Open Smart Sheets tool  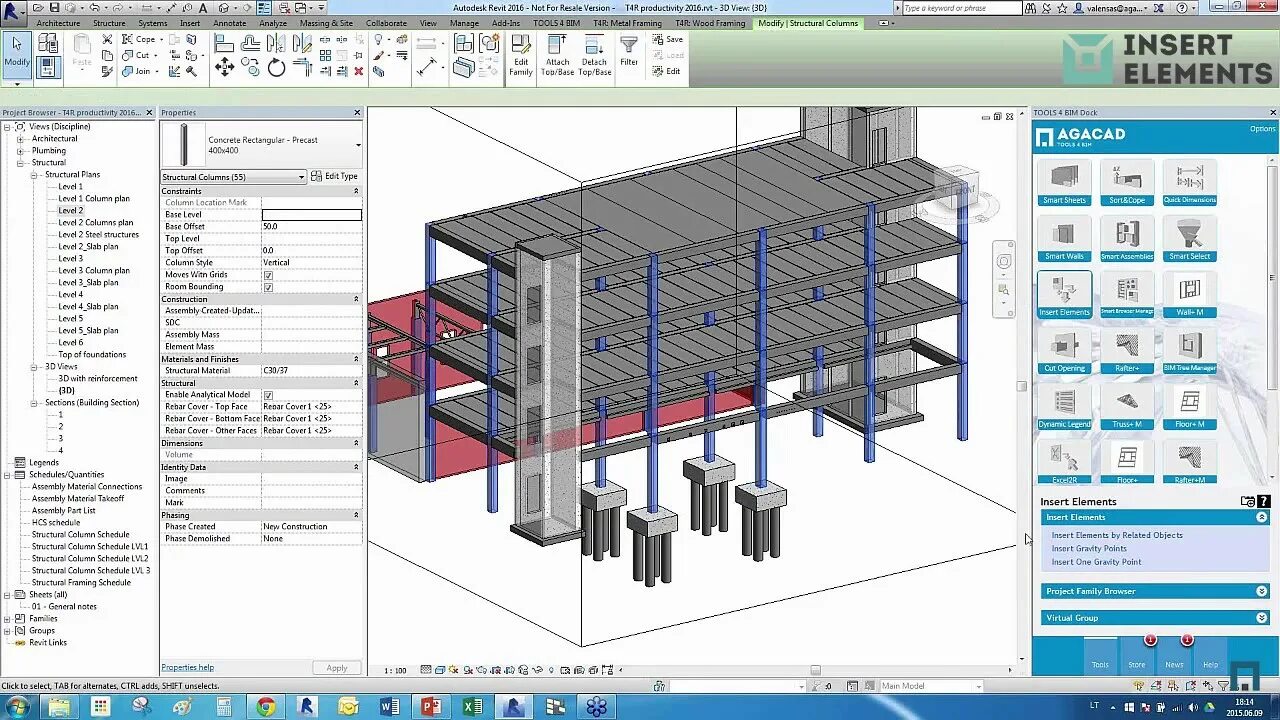tap(1064, 183)
